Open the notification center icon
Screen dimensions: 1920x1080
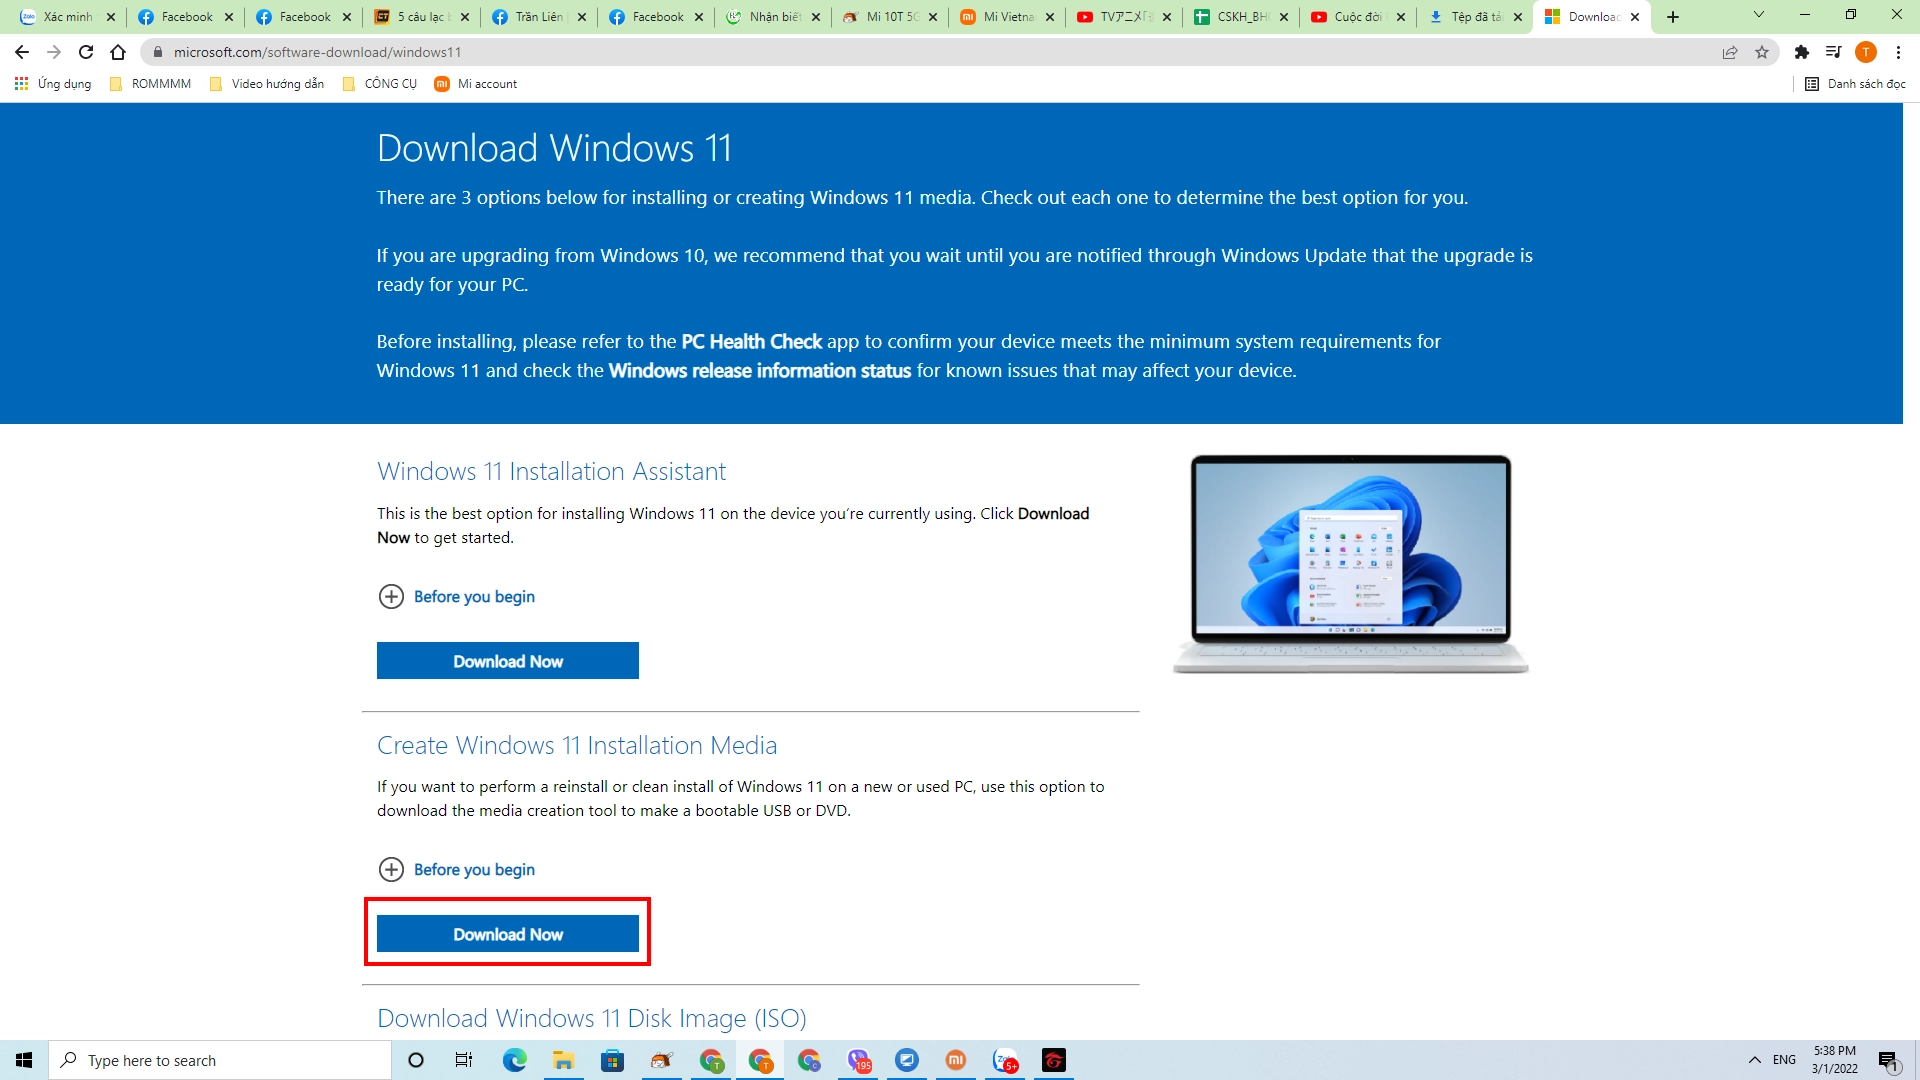[x=1889, y=1060]
